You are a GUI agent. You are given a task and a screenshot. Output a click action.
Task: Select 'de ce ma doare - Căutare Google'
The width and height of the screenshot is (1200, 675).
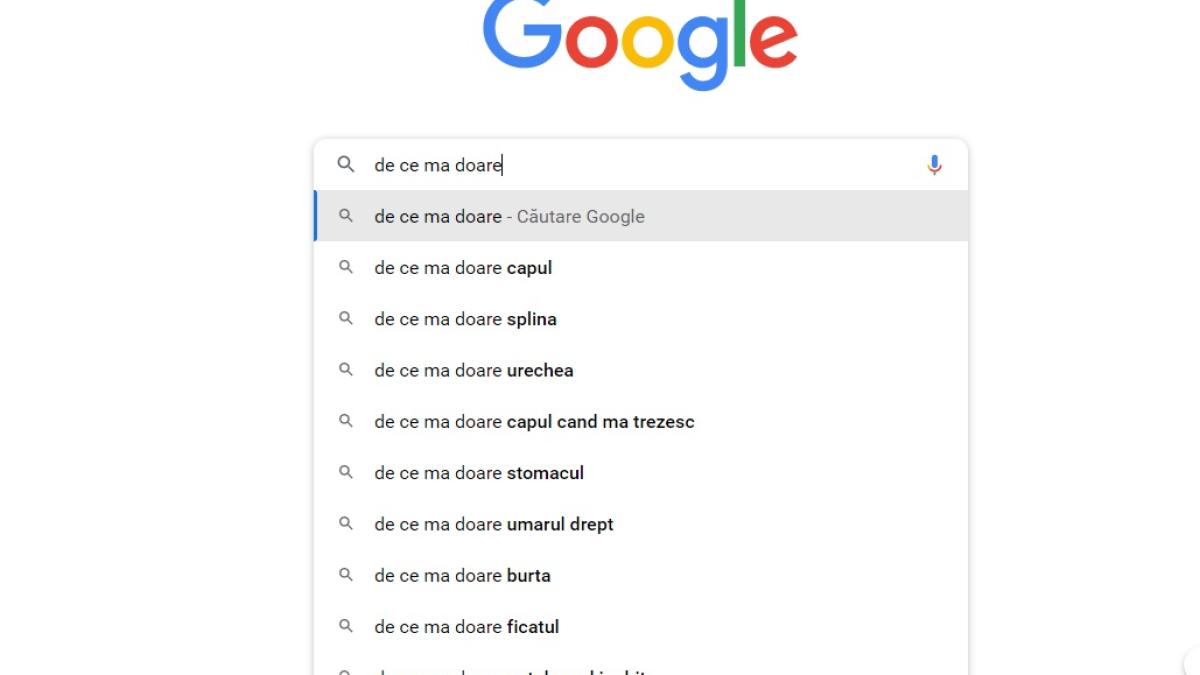pos(509,217)
